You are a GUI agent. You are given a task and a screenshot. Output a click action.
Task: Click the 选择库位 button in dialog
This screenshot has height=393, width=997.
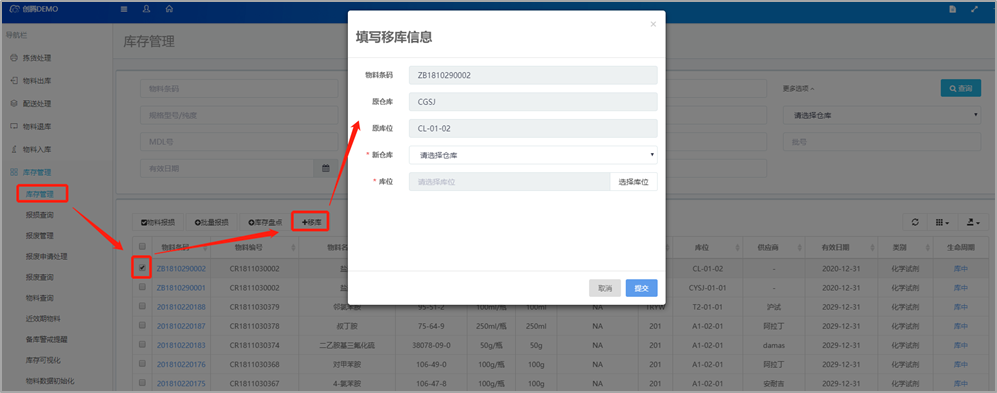pyautogui.click(x=633, y=182)
